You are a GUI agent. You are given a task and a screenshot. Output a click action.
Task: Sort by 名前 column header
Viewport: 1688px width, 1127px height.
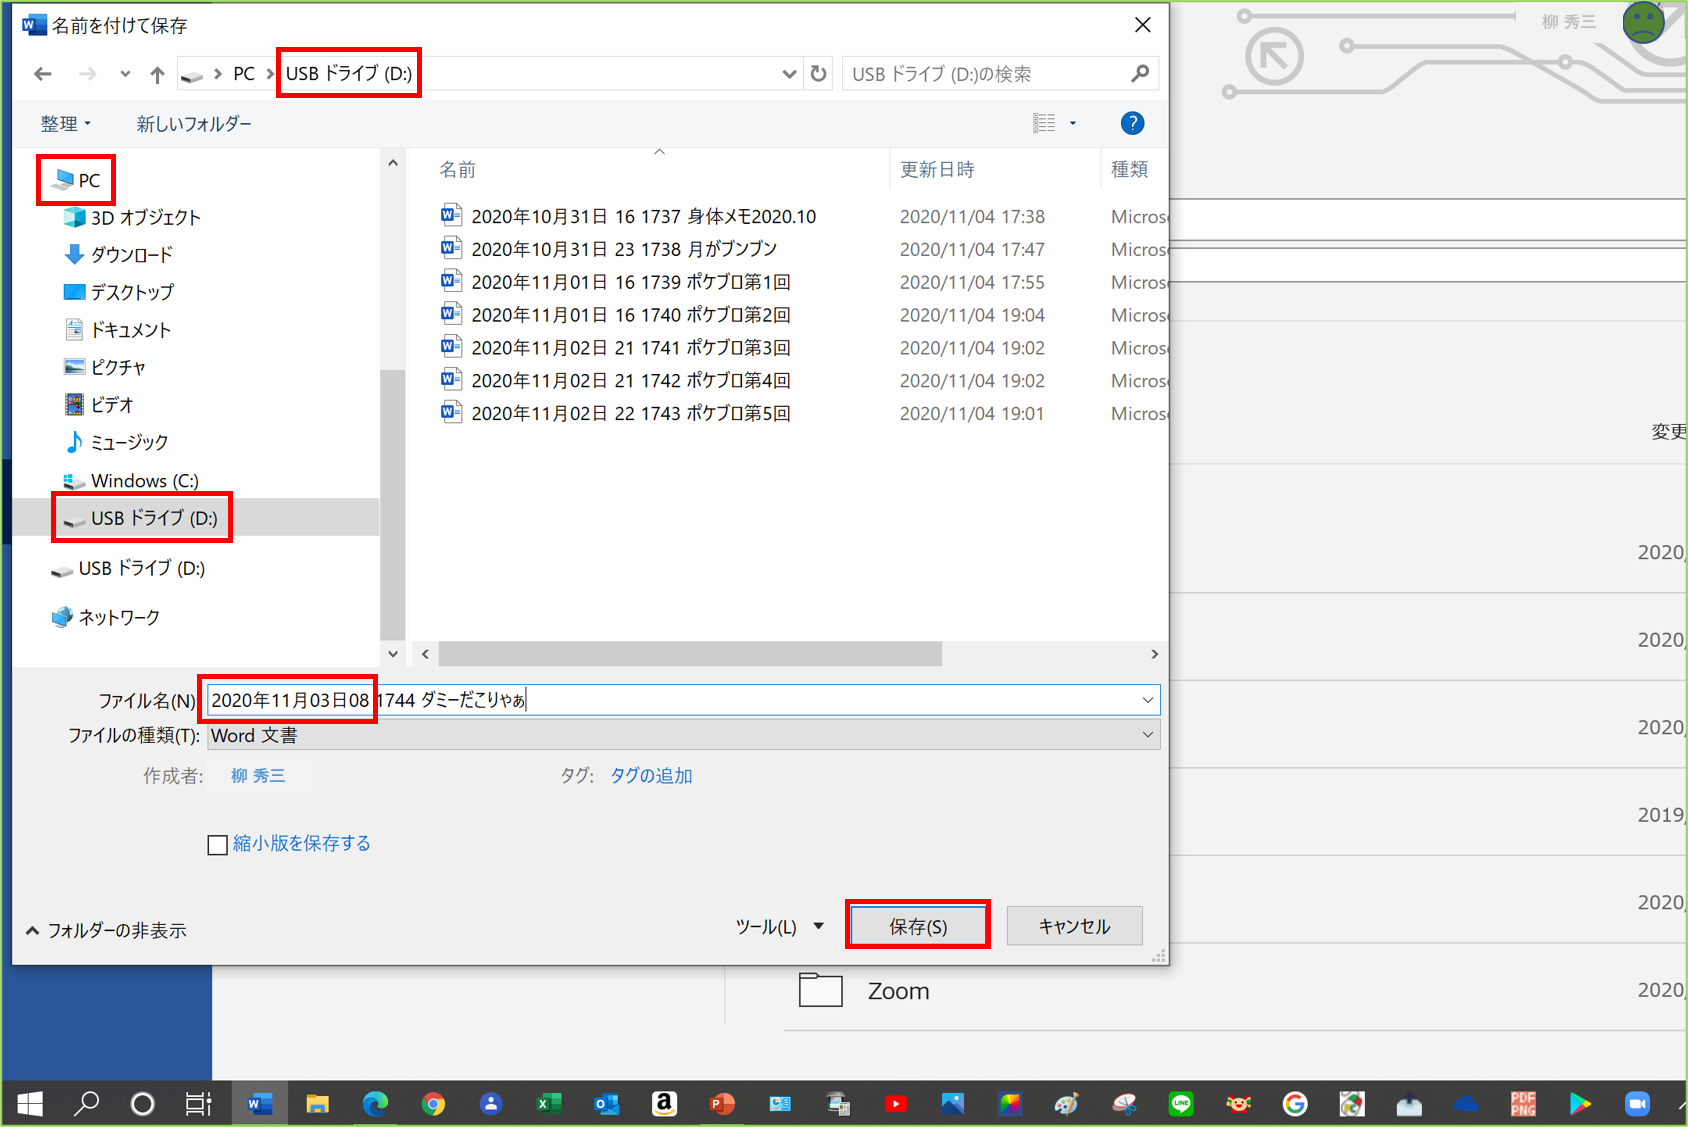[x=458, y=170]
